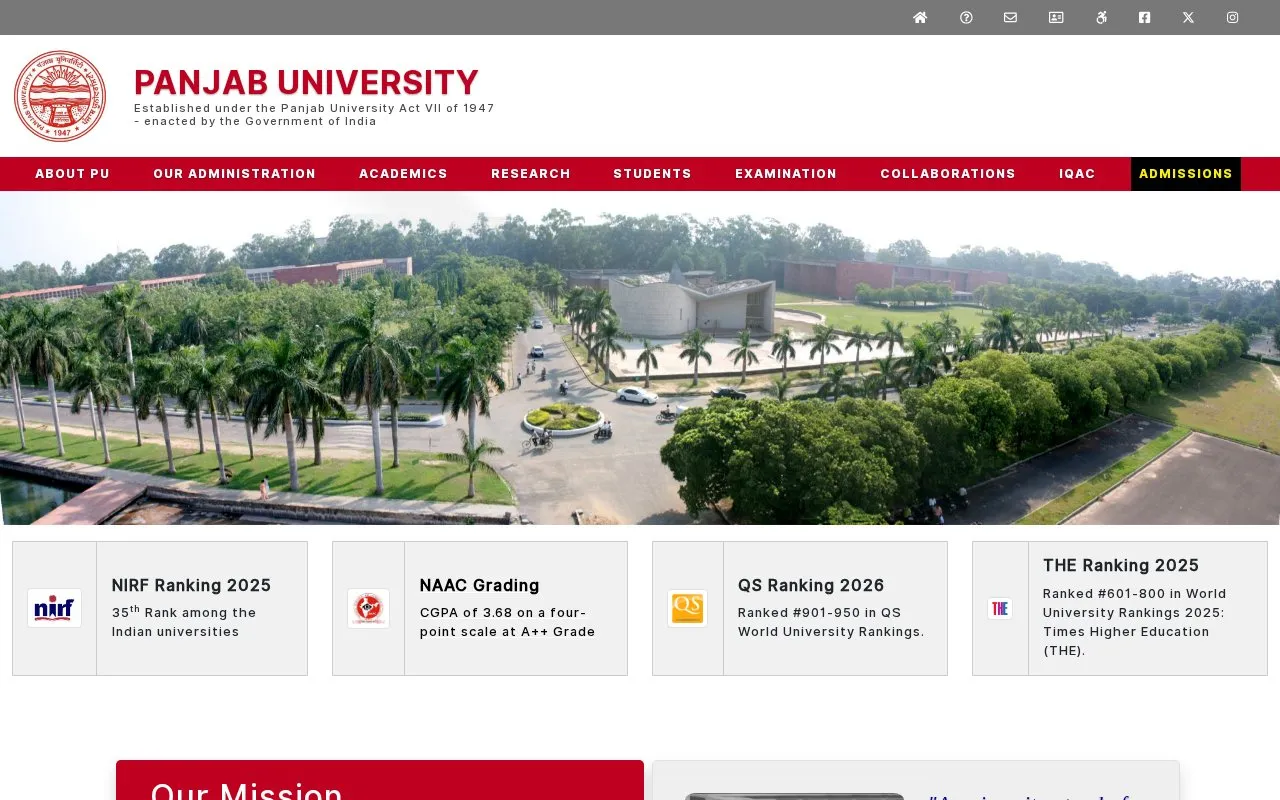Click the Panjab University emblem logo

(x=60, y=96)
